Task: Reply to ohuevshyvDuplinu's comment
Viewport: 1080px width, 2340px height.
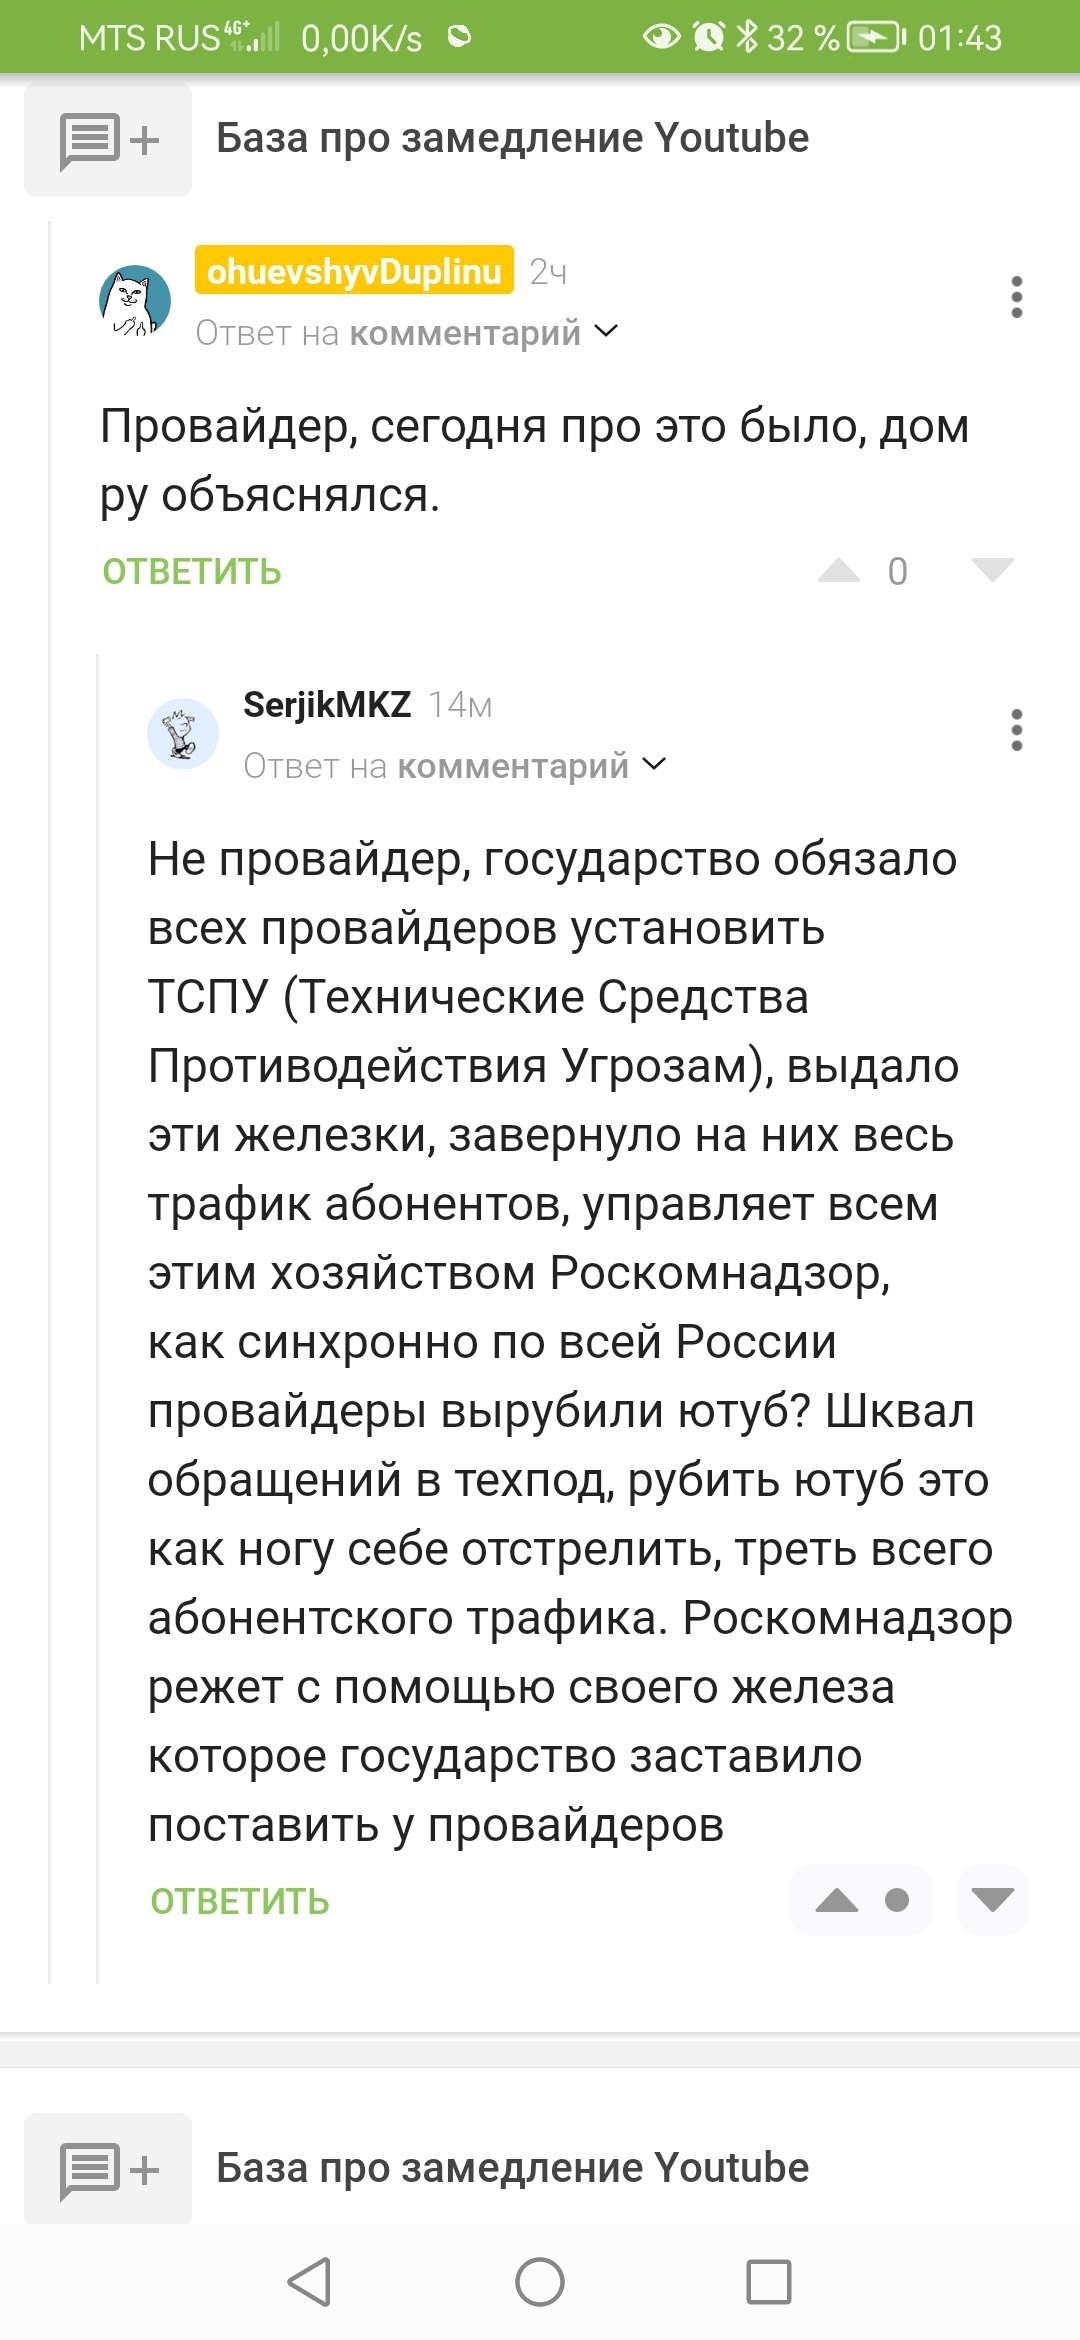Action: [x=192, y=572]
